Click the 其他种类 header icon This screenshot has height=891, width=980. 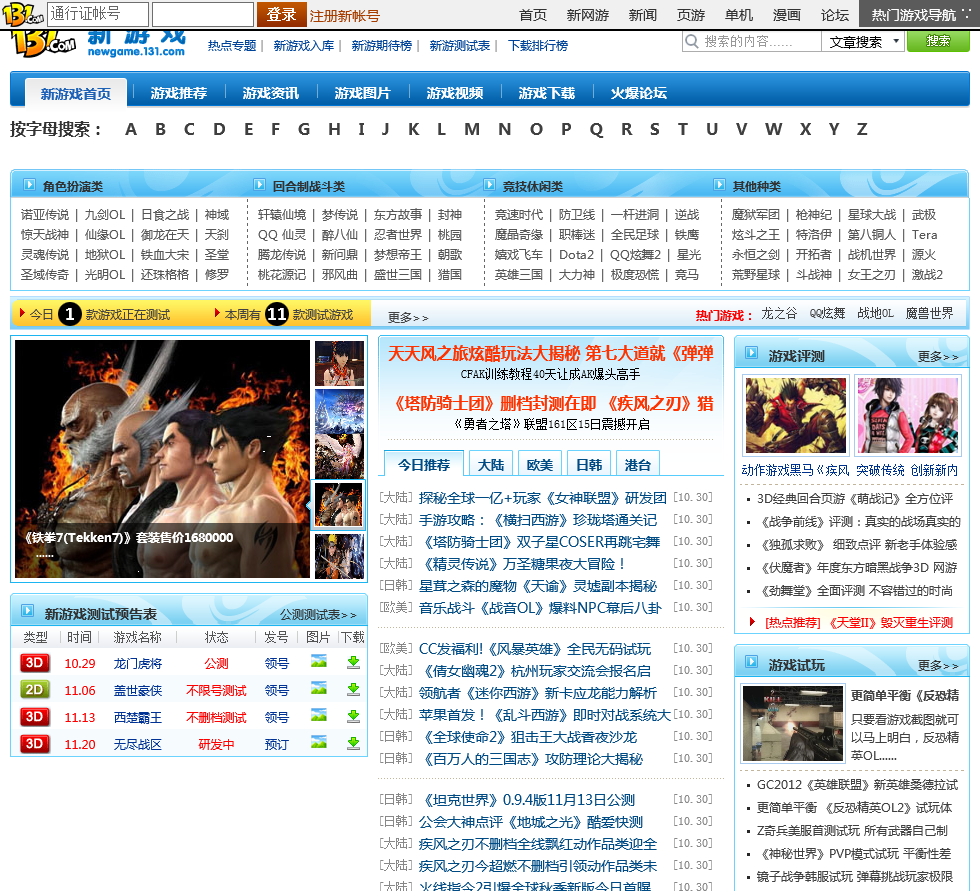click(719, 185)
